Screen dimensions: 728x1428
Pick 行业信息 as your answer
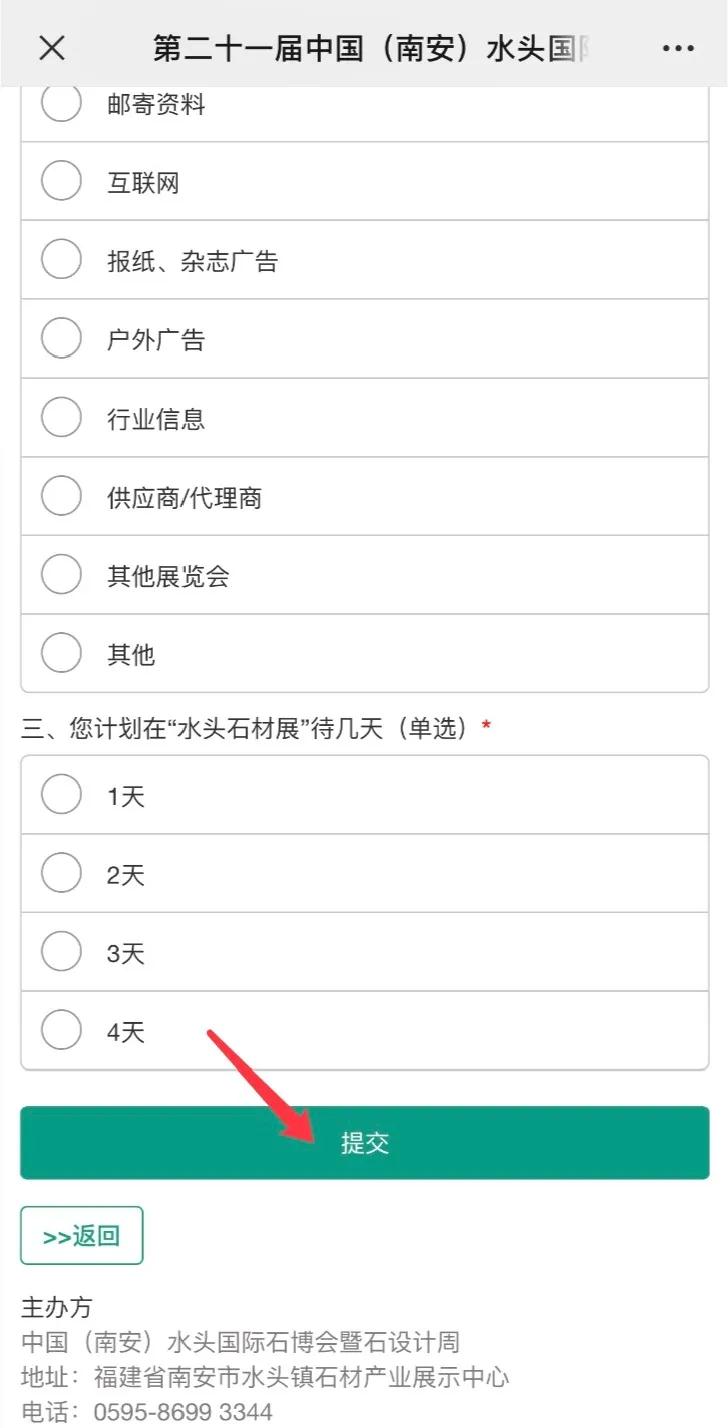(x=61, y=417)
